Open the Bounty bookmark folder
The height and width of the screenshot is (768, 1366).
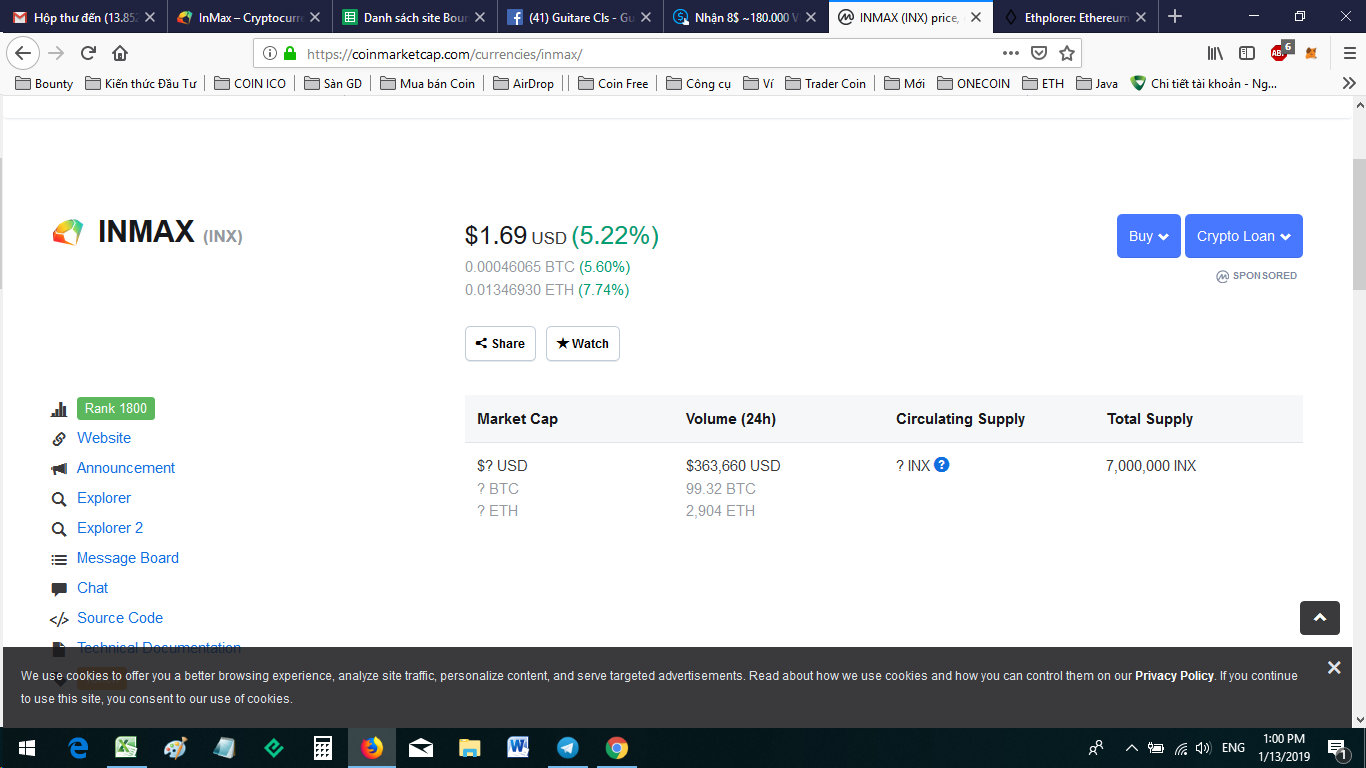tap(44, 83)
